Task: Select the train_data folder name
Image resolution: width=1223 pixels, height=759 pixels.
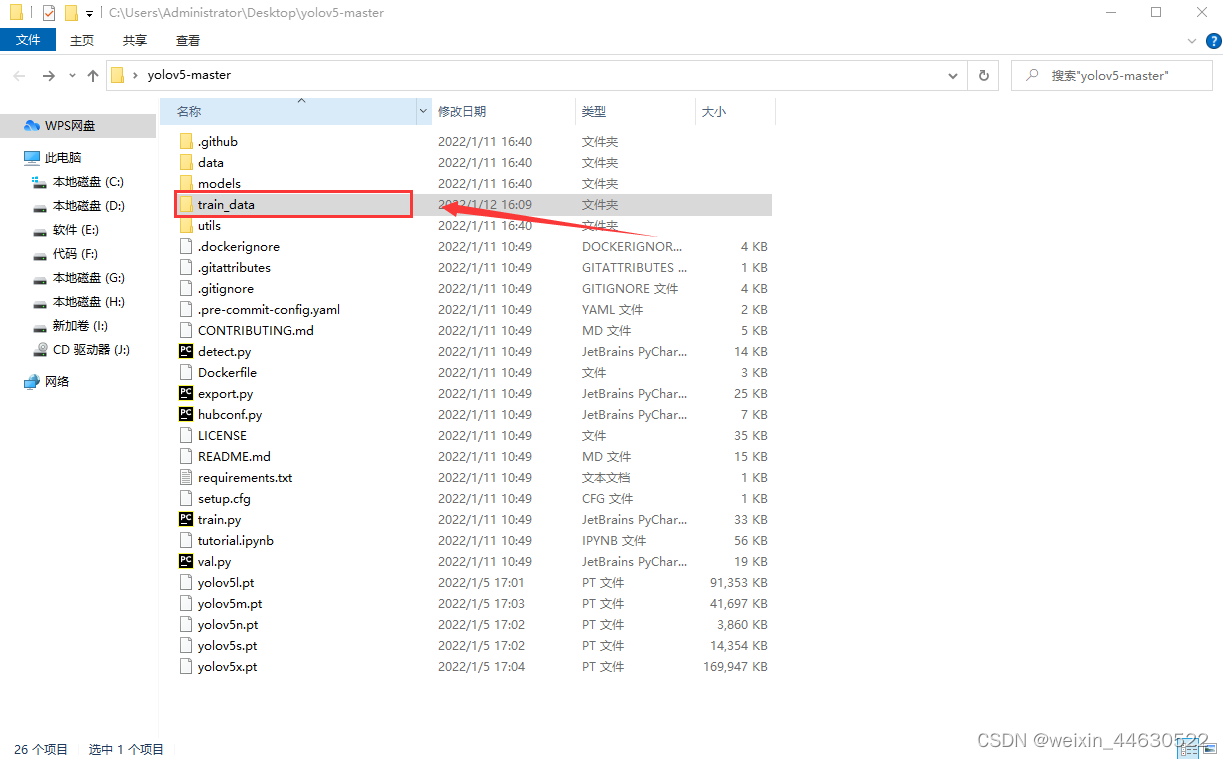Action: tap(226, 204)
